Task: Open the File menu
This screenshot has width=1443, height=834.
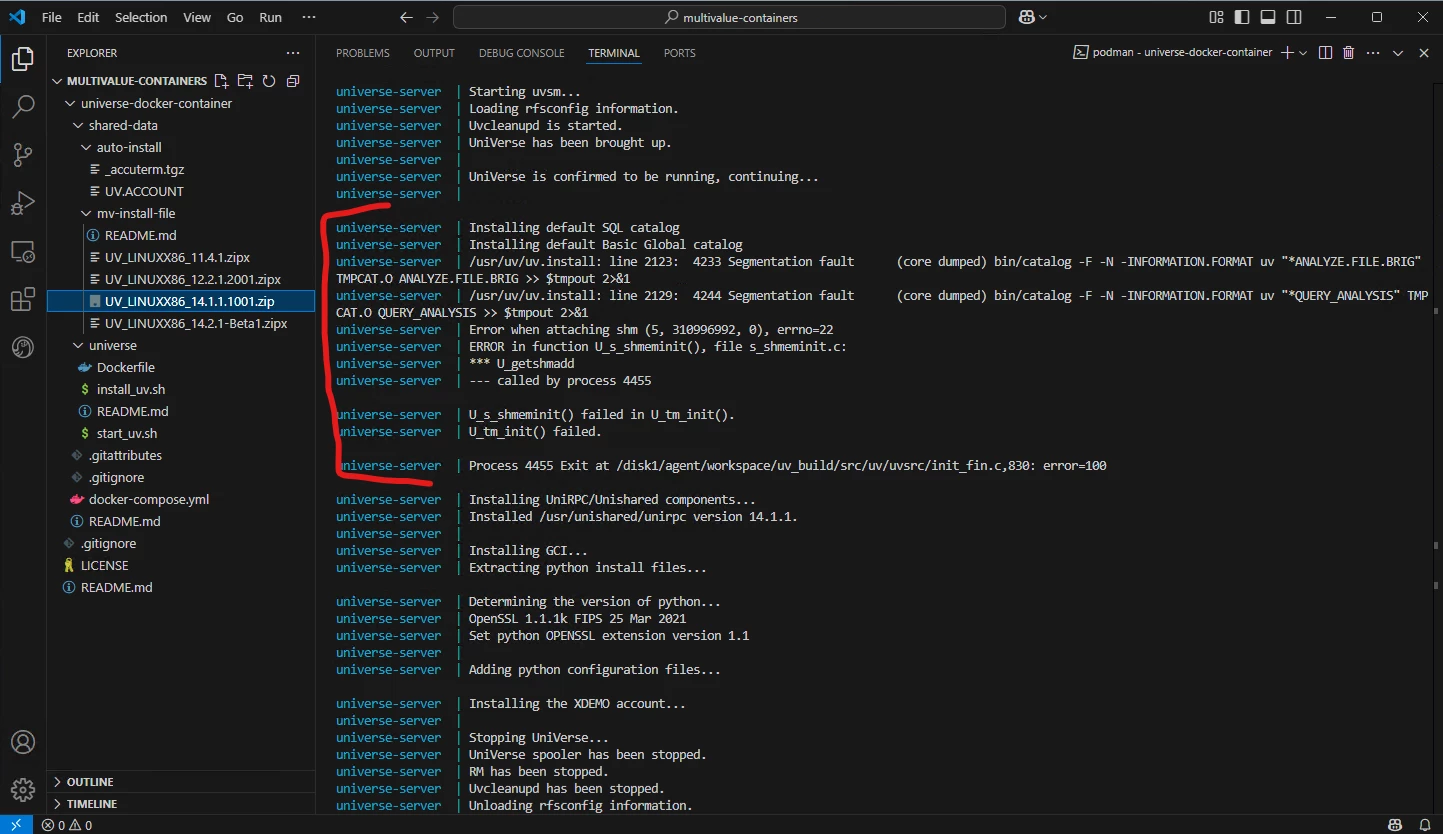Action: pos(52,17)
